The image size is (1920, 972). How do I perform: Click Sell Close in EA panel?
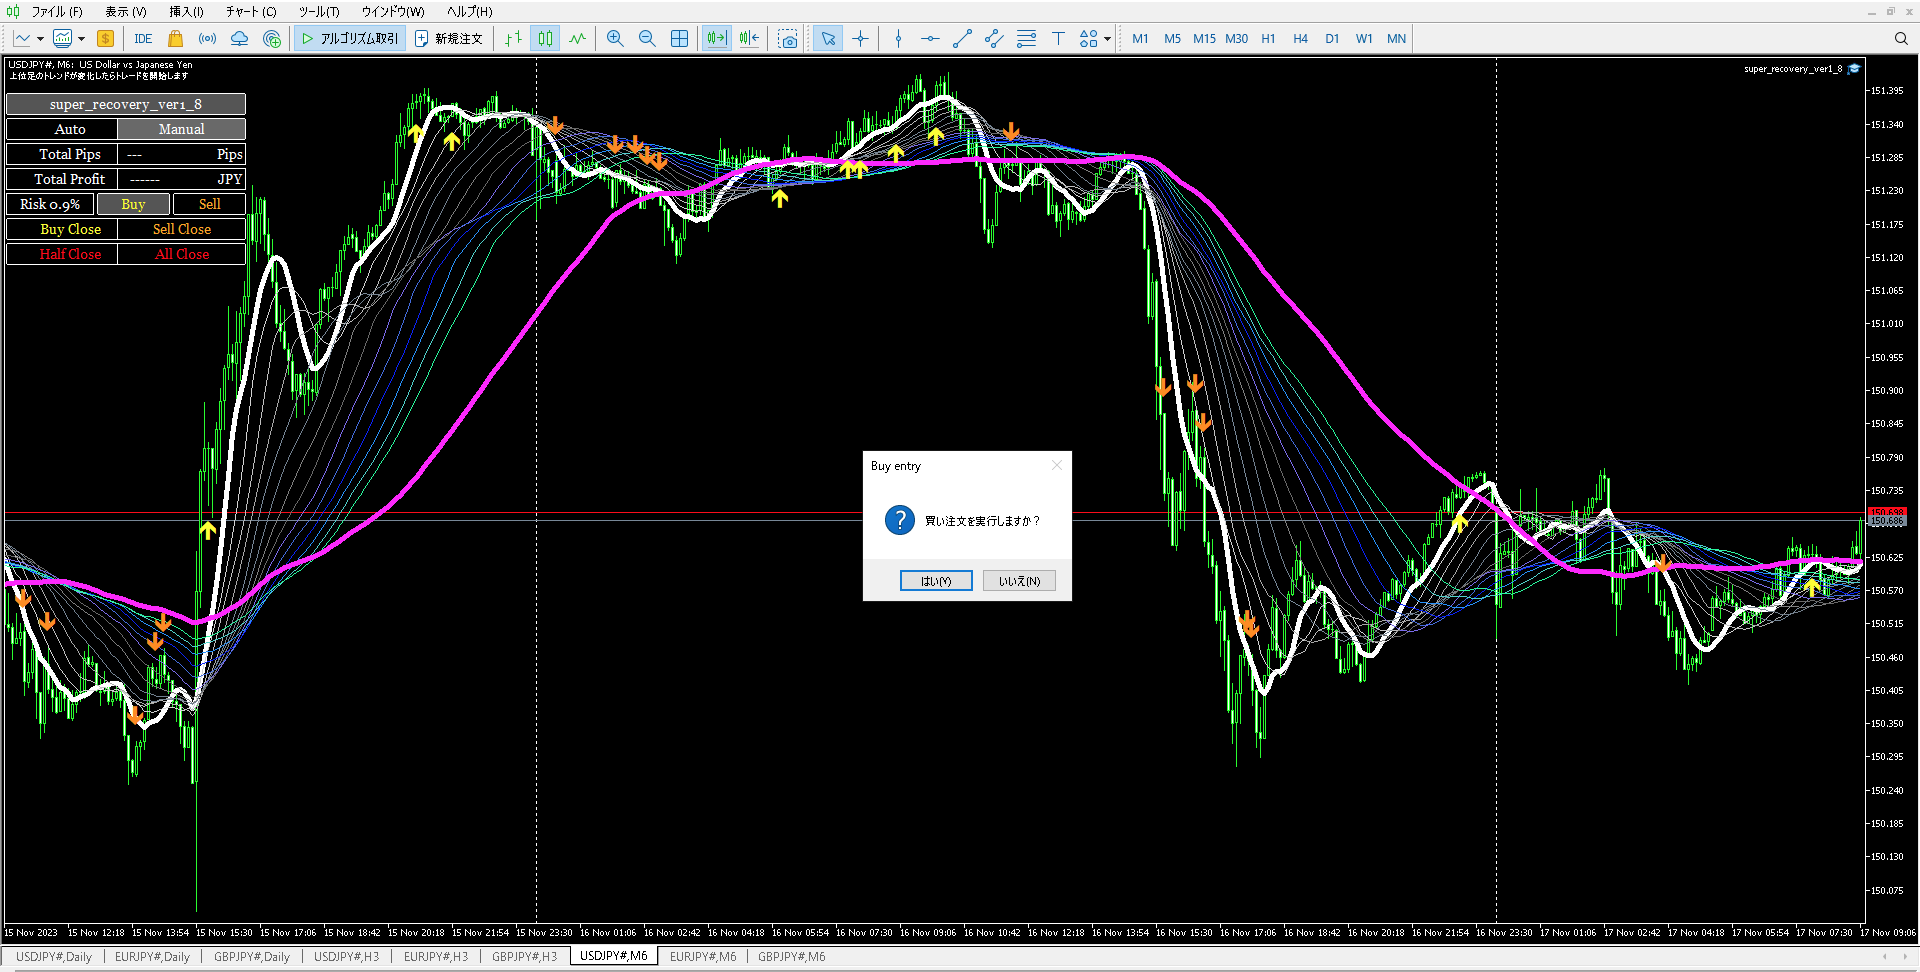181,229
